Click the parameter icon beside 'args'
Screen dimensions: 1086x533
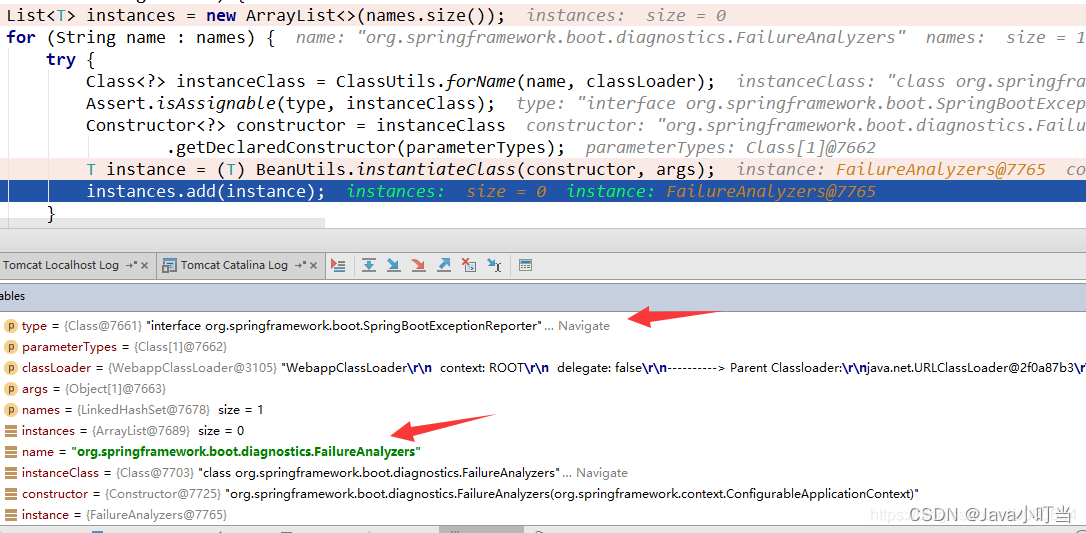tap(11, 389)
